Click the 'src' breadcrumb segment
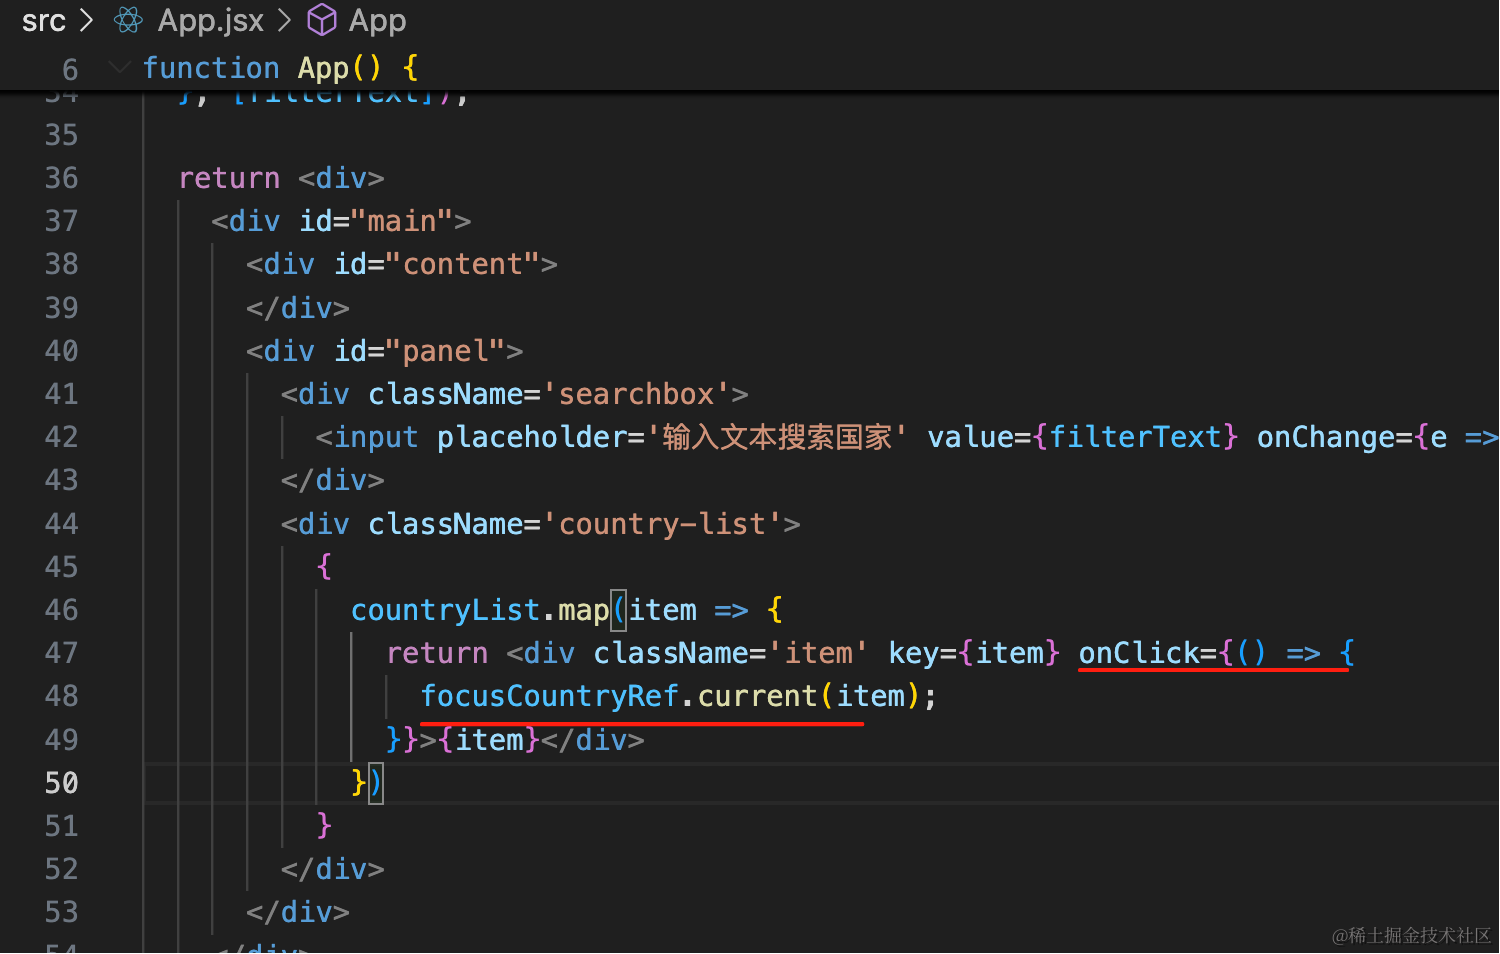 click(43, 20)
